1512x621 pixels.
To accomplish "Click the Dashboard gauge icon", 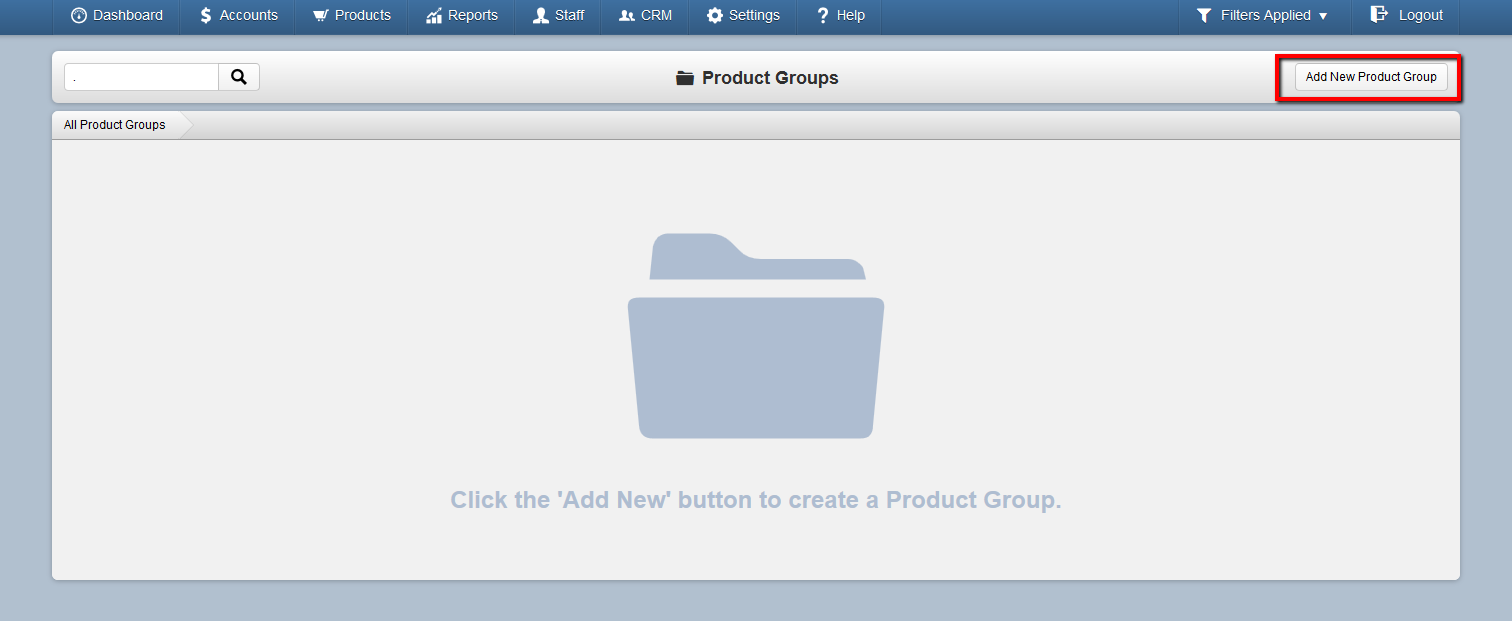I will pyautogui.click(x=78, y=15).
